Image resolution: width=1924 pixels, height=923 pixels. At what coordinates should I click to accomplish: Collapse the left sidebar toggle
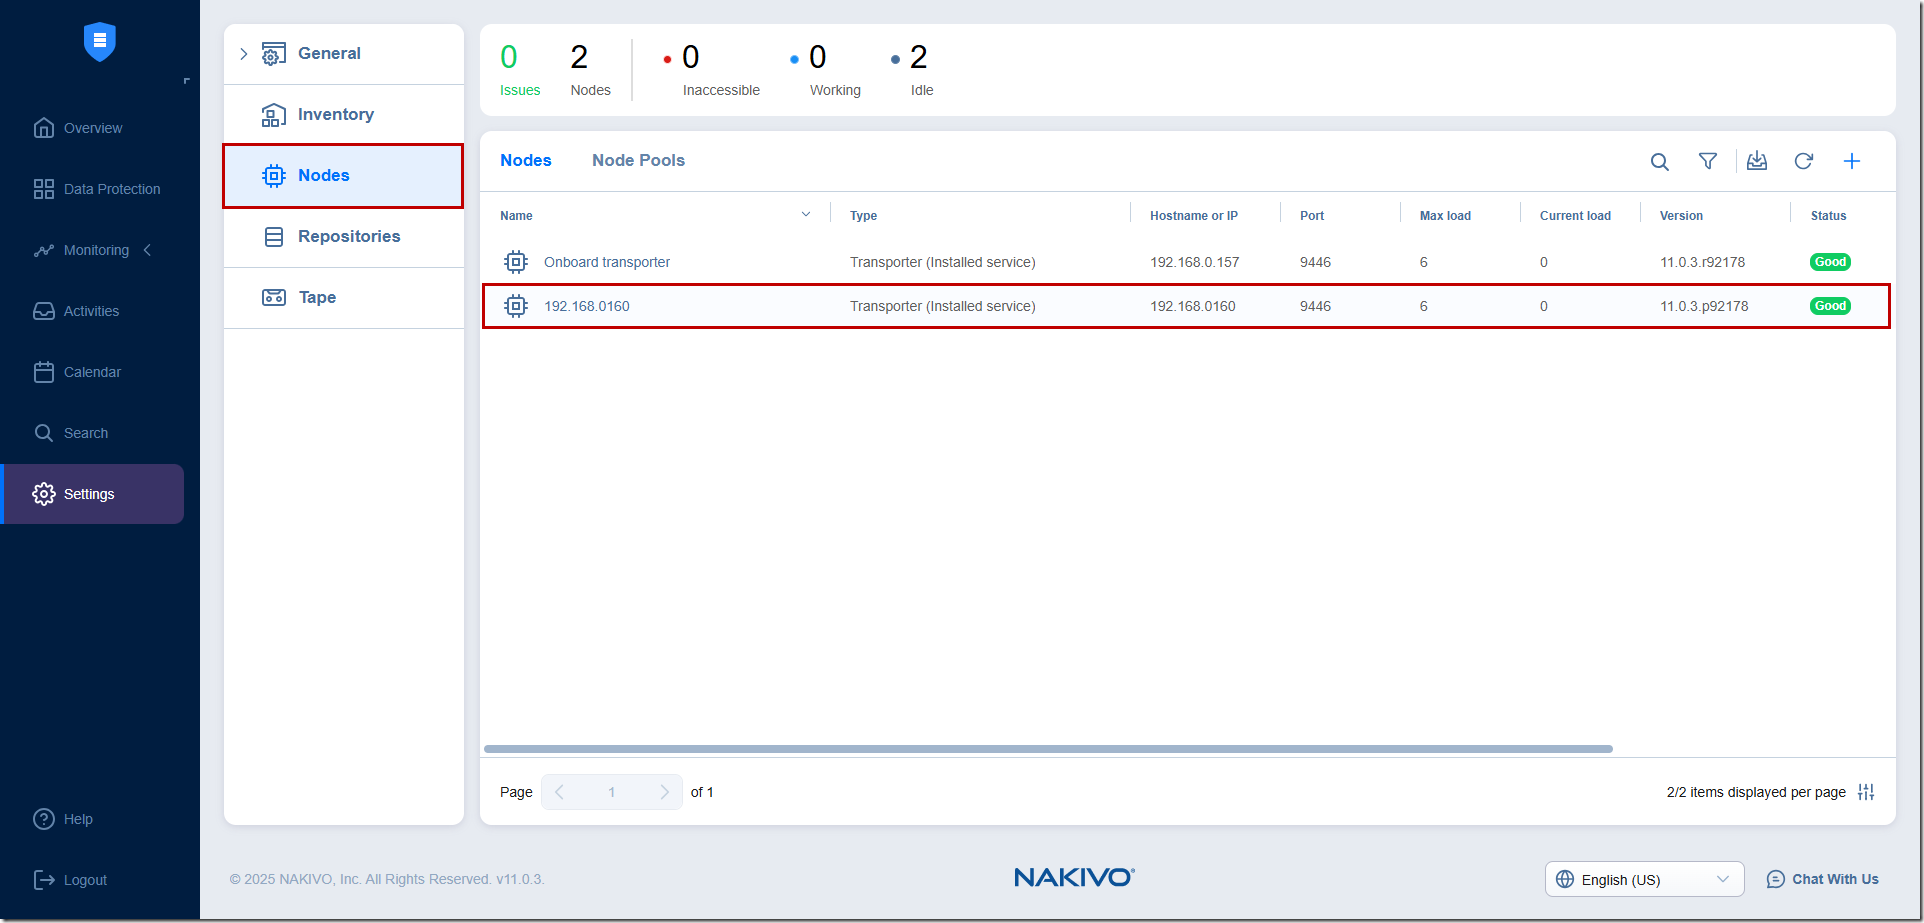186,81
